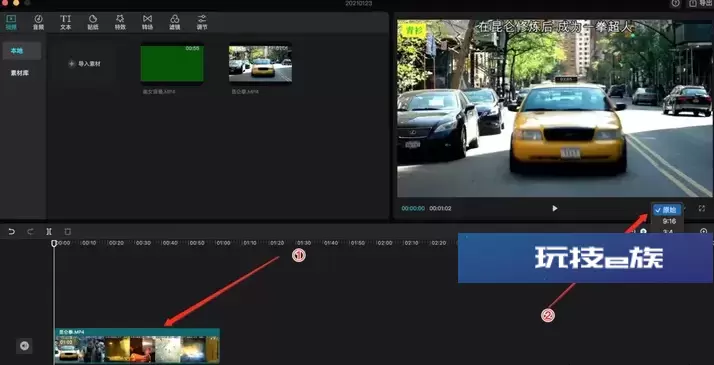This screenshot has width=714, height=365.
Task: Select 素材库 (Material library) in the sidebar
Action: tap(20, 73)
